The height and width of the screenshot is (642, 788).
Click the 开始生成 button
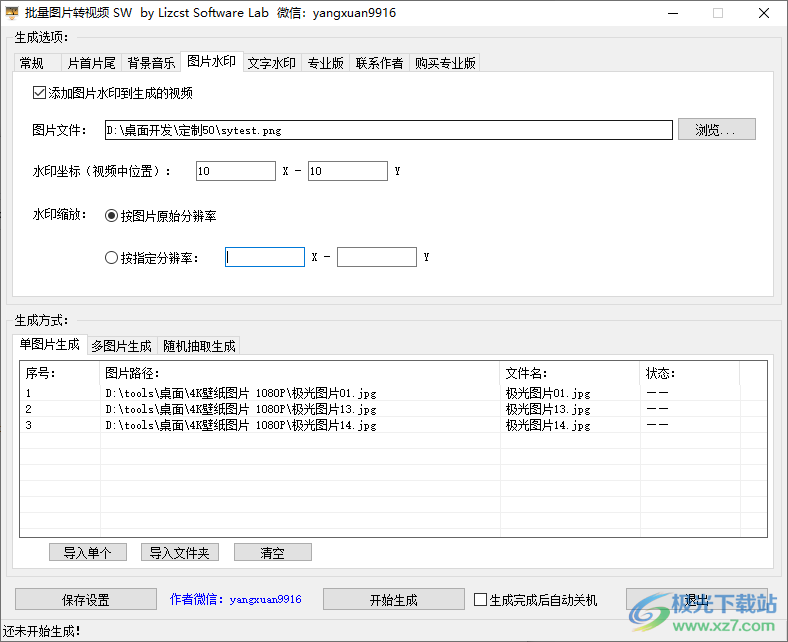[x=393, y=599]
